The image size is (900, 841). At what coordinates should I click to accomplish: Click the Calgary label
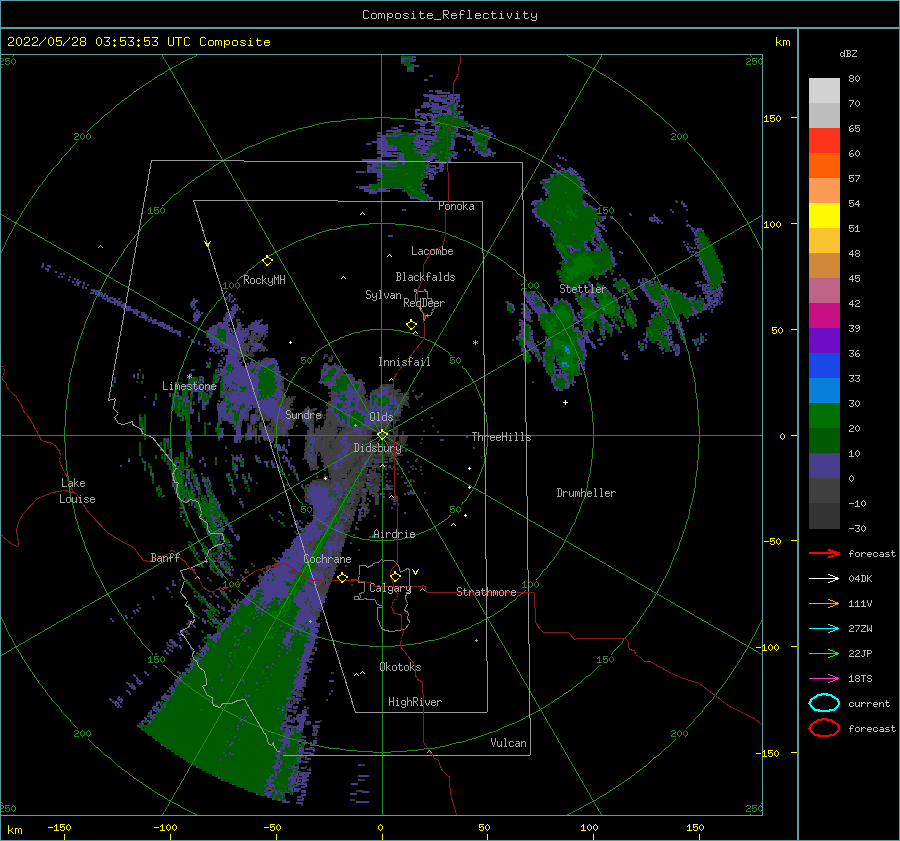390,588
